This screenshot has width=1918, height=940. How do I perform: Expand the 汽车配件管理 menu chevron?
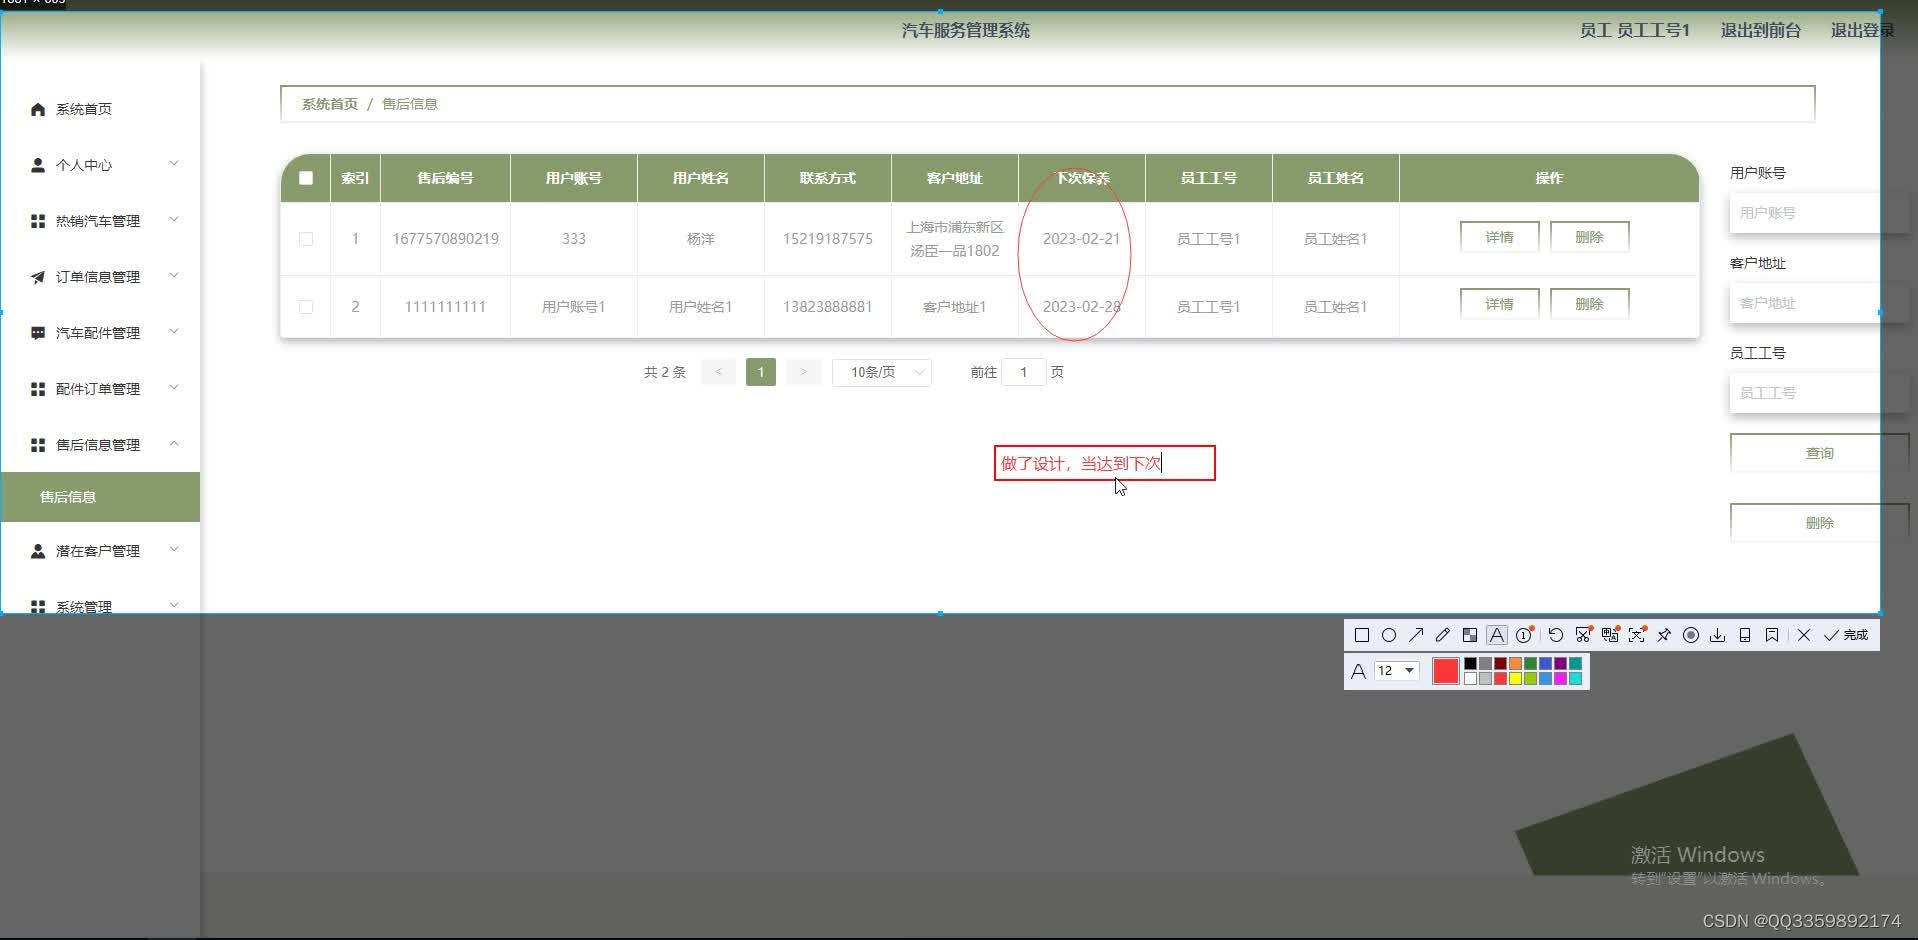click(x=174, y=332)
